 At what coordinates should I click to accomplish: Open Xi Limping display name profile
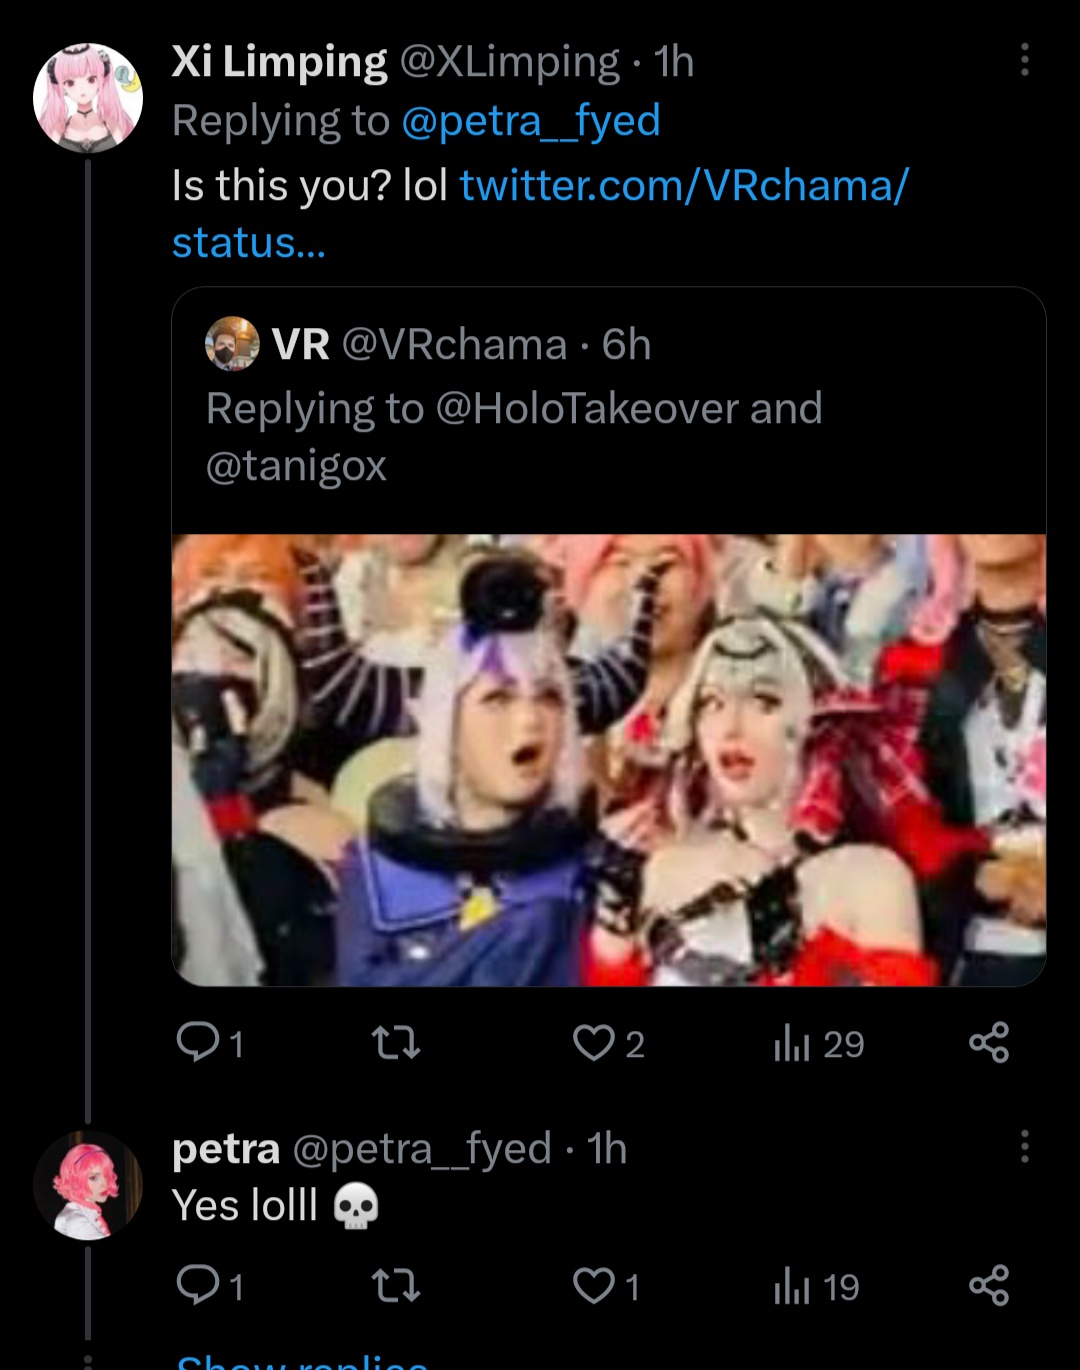pyautogui.click(x=279, y=62)
